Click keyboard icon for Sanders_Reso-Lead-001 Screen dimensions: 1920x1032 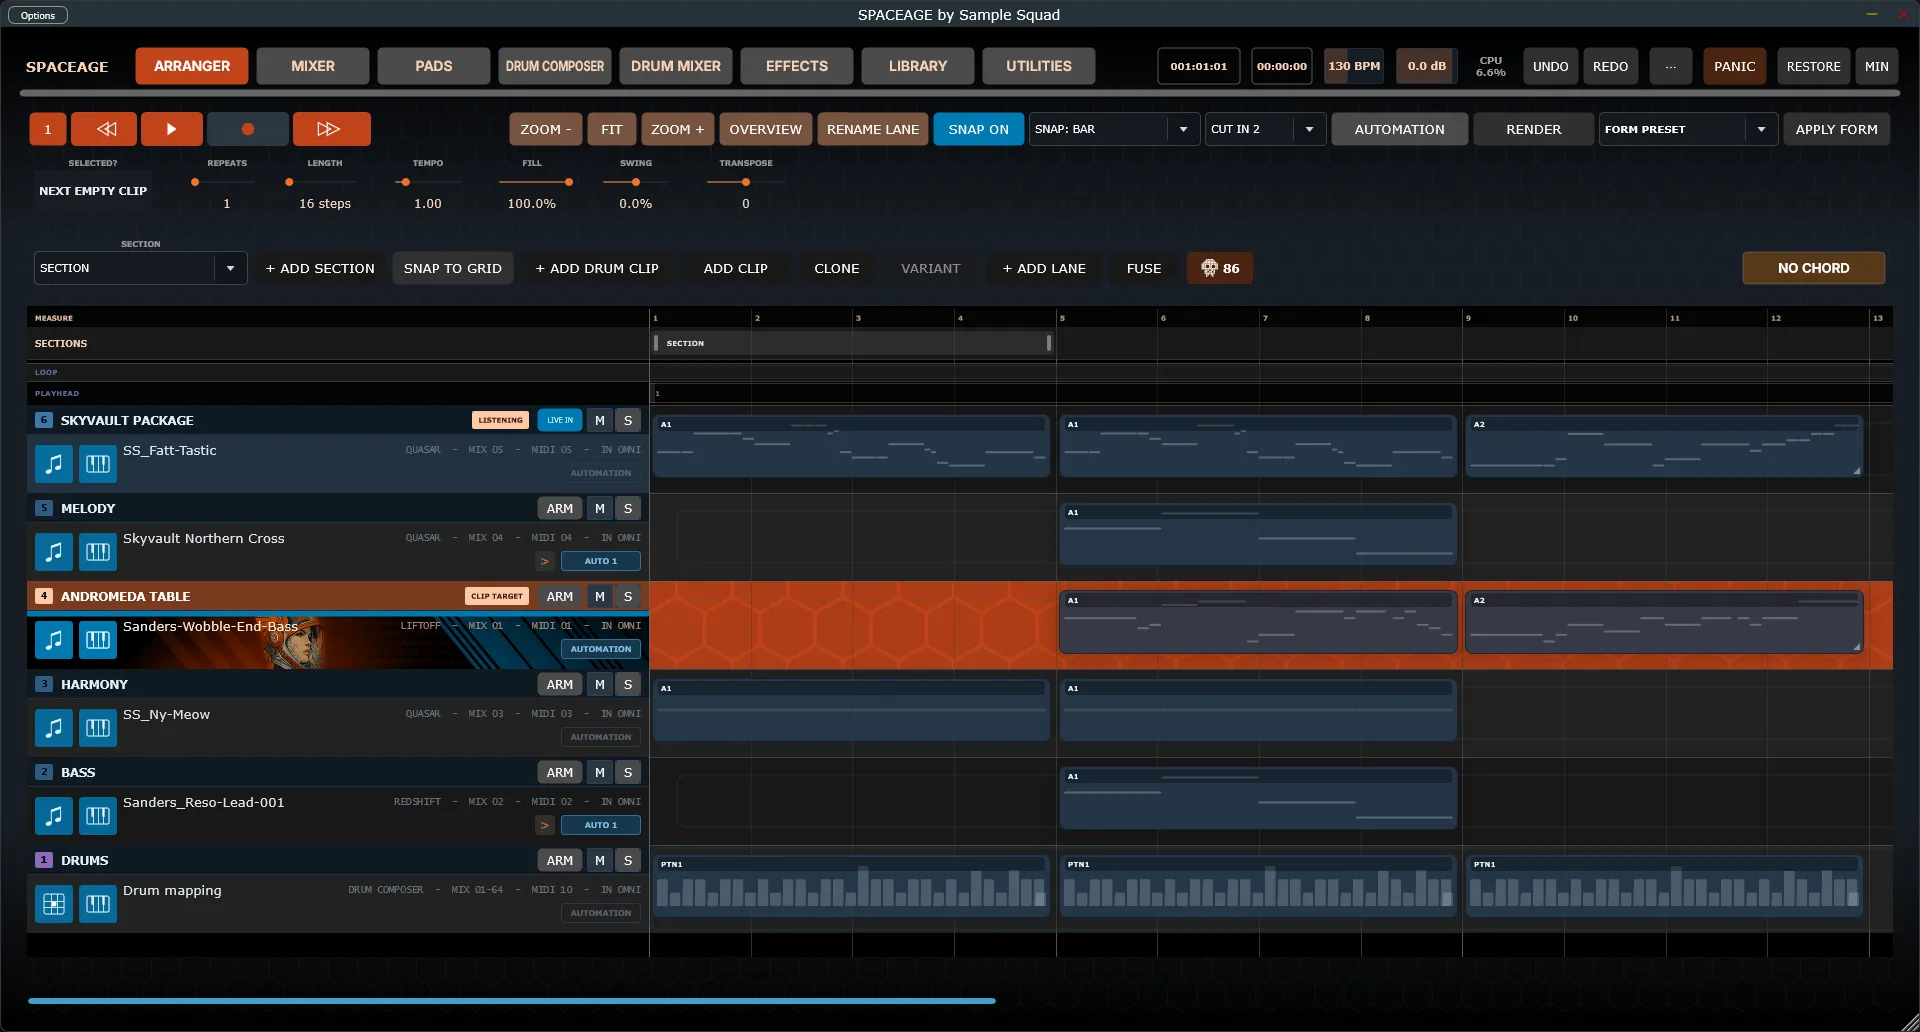point(98,816)
